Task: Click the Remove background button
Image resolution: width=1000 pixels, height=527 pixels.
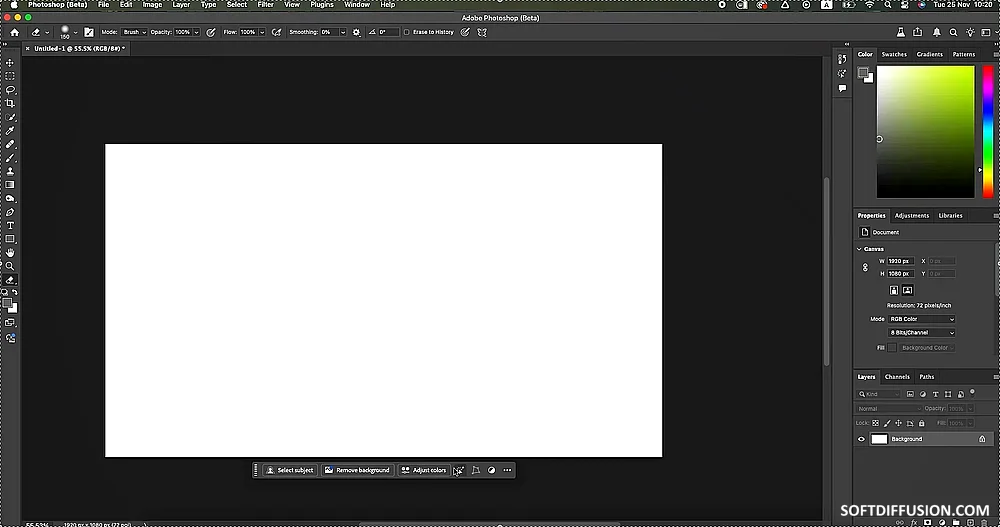Action: [356, 470]
